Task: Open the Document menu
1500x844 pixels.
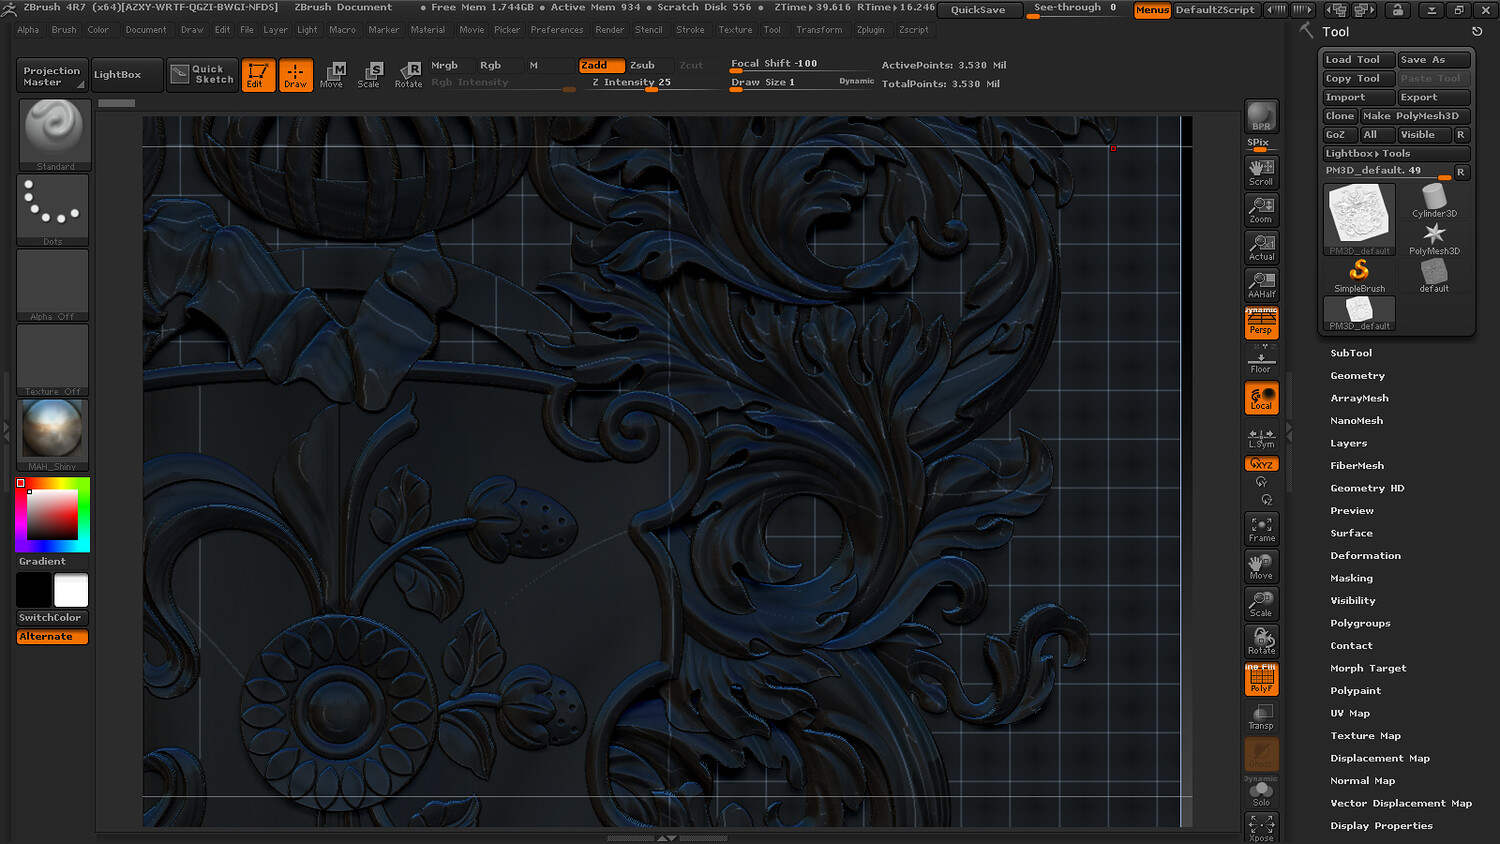Action: [146, 30]
